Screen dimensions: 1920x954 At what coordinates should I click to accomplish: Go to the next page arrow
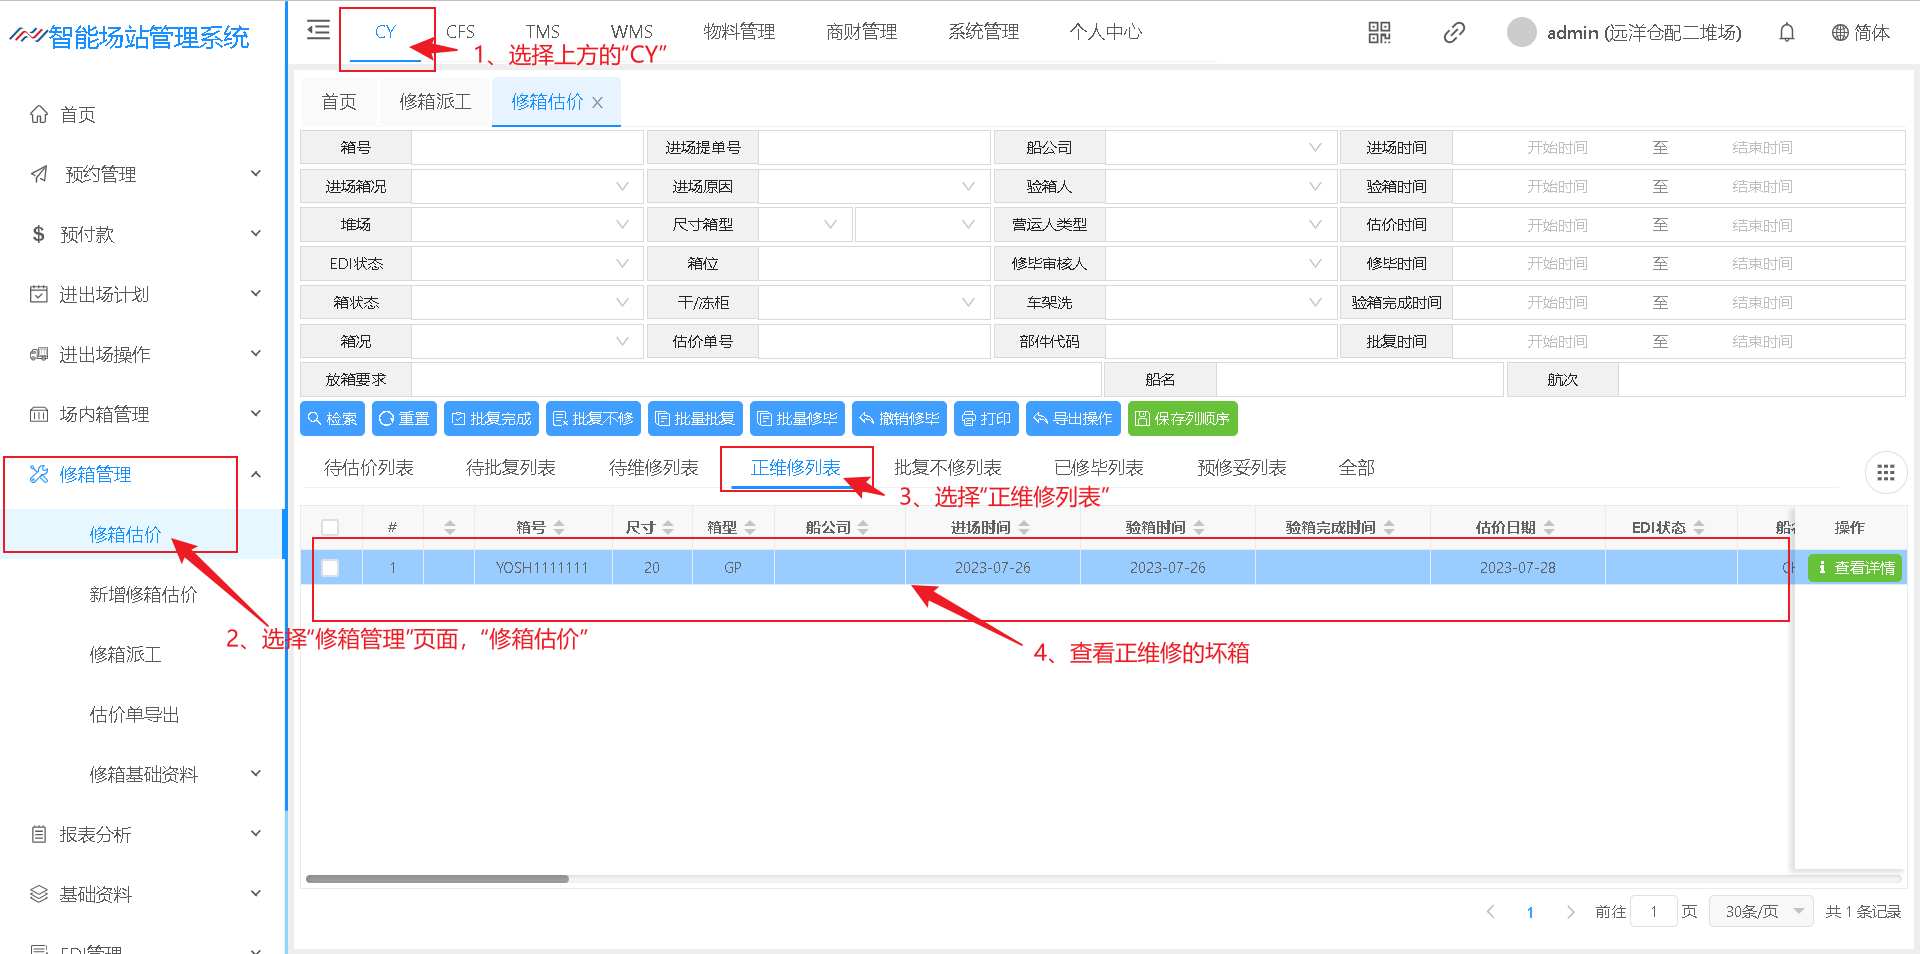(1570, 912)
